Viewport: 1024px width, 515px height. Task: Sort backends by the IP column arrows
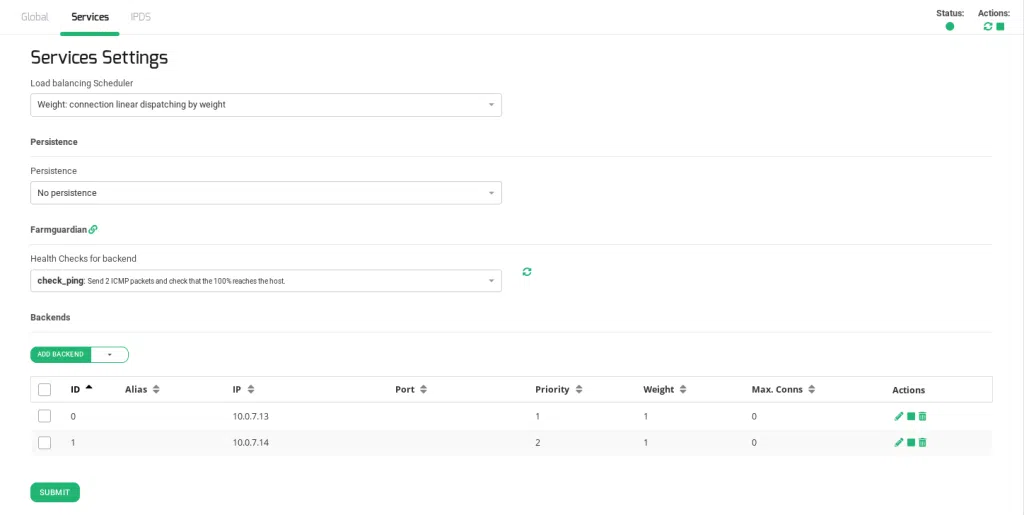click(250, 389)
